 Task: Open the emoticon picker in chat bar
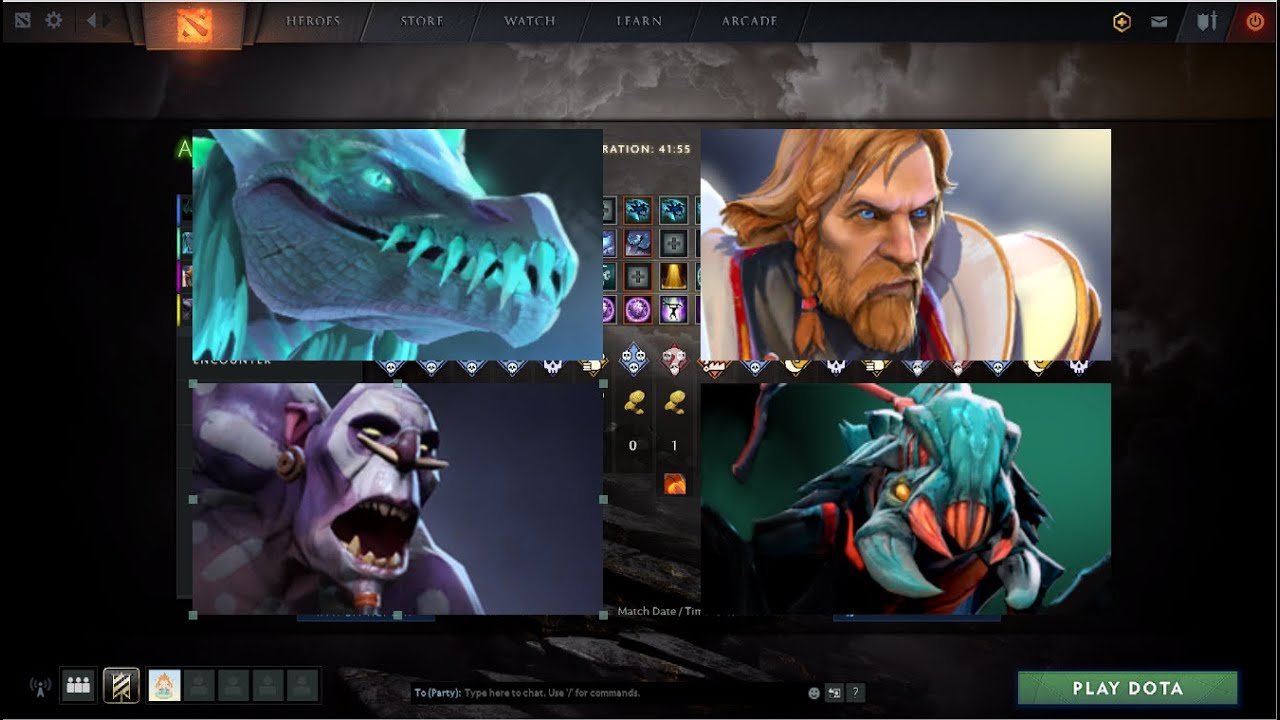814,692
